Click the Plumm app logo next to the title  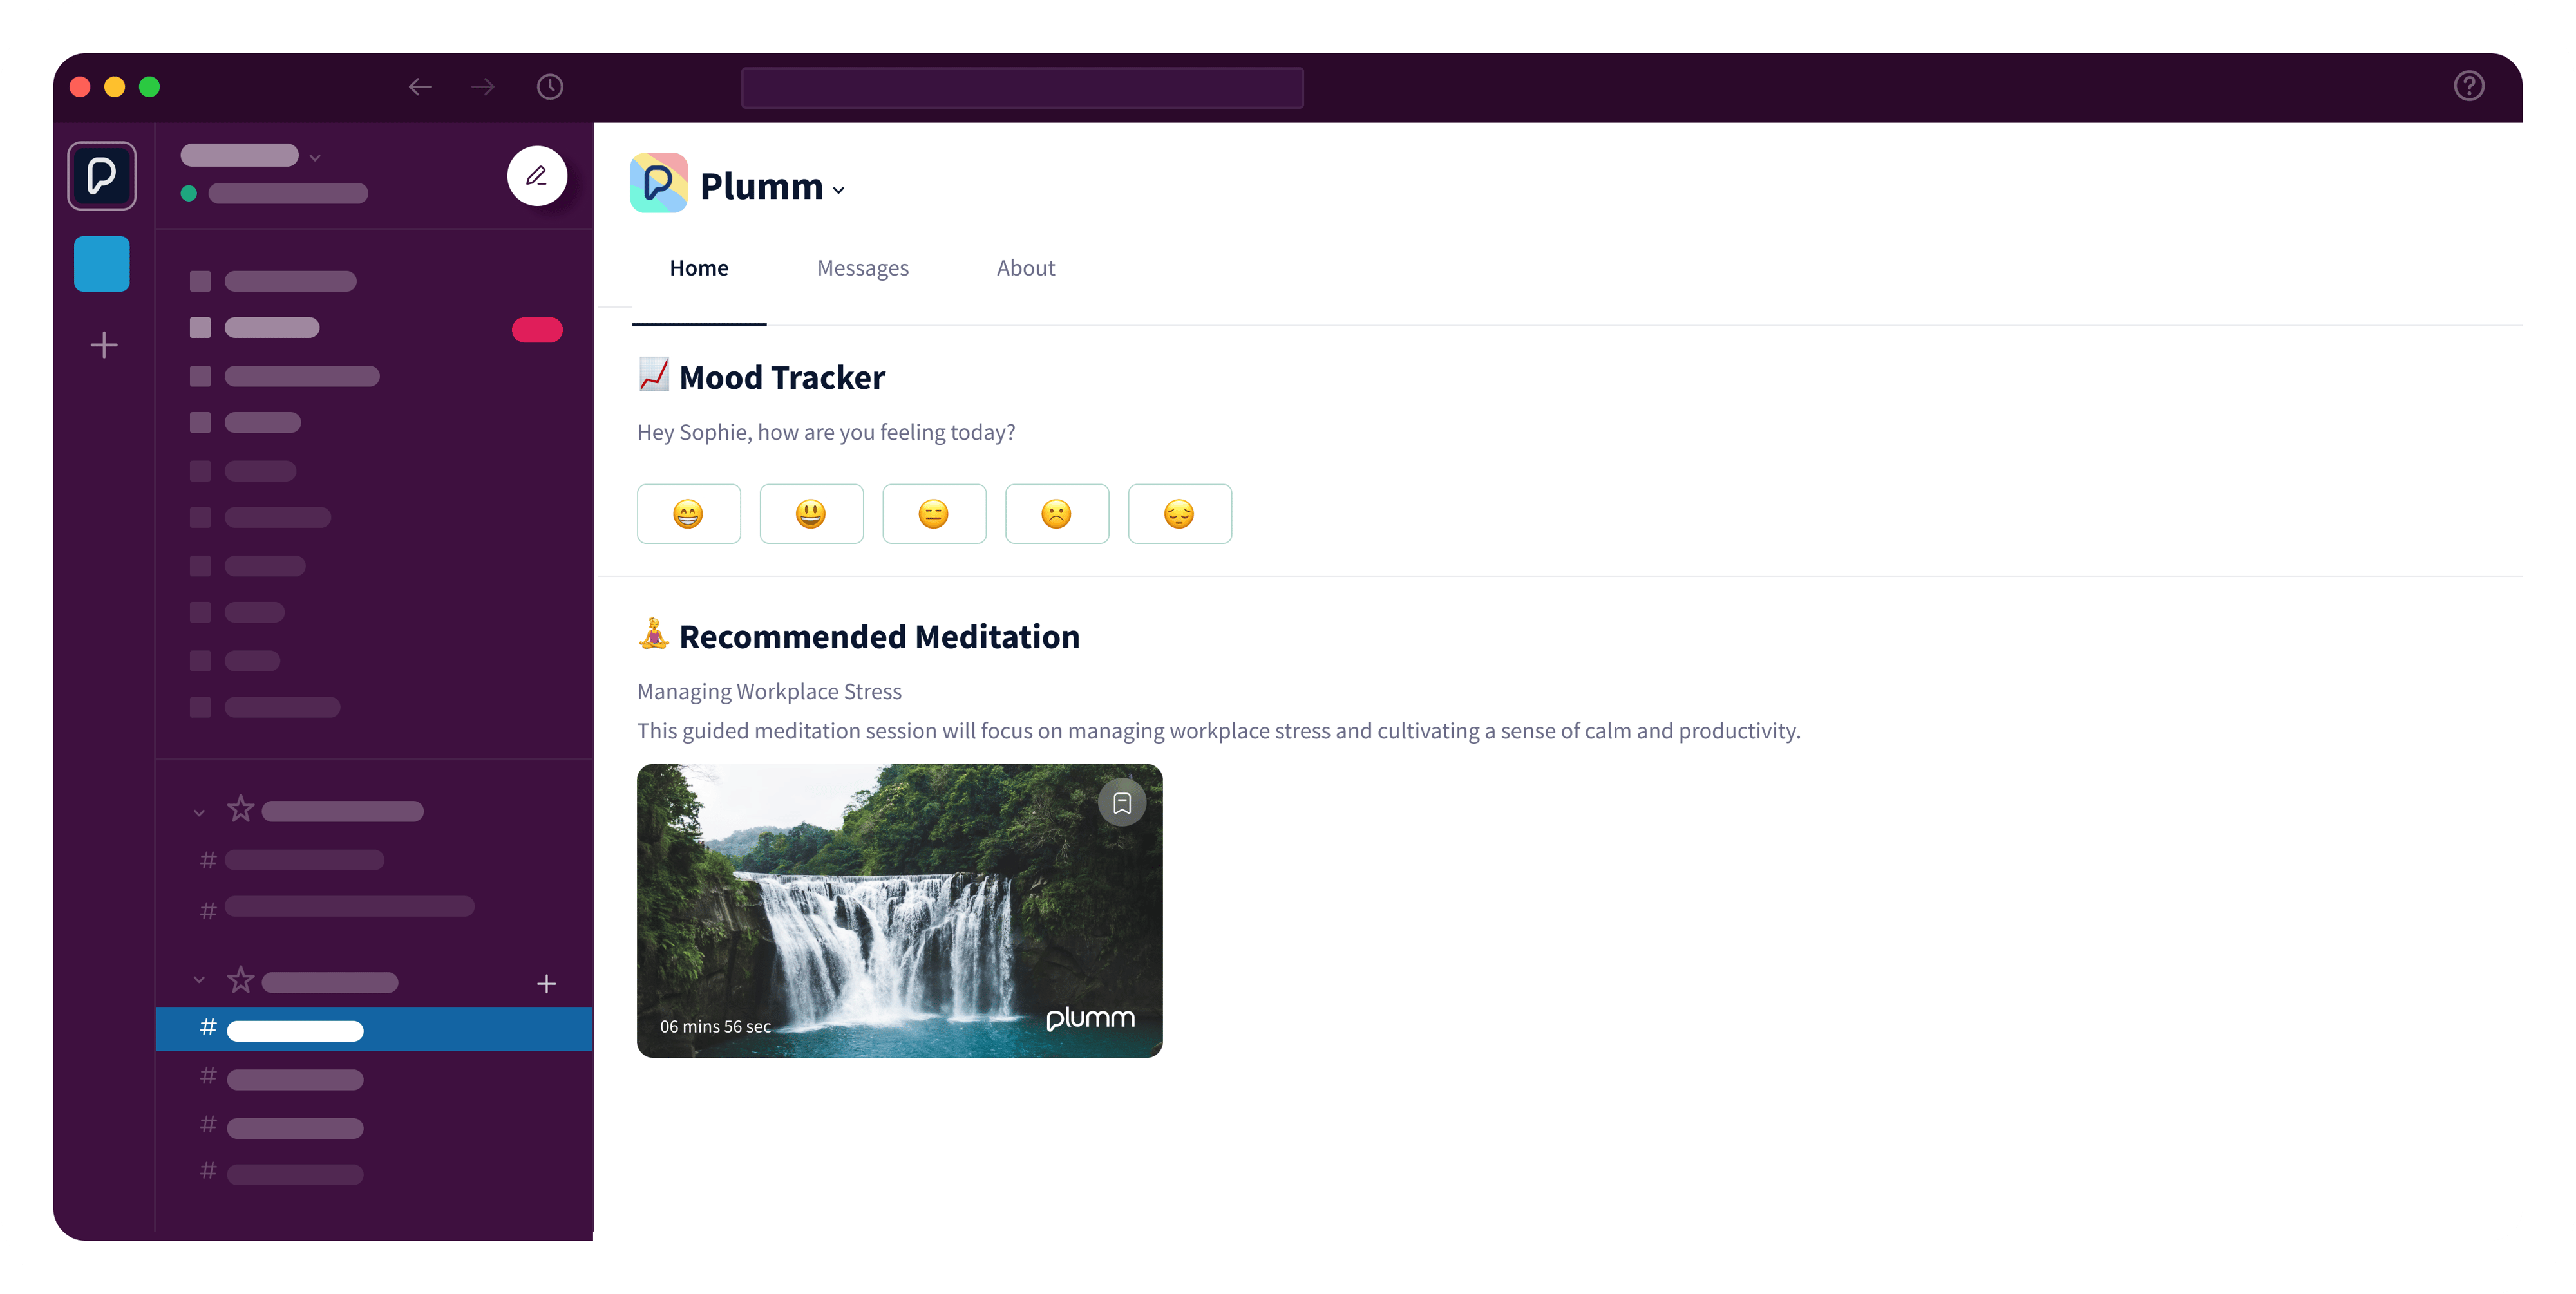point(659,183)
